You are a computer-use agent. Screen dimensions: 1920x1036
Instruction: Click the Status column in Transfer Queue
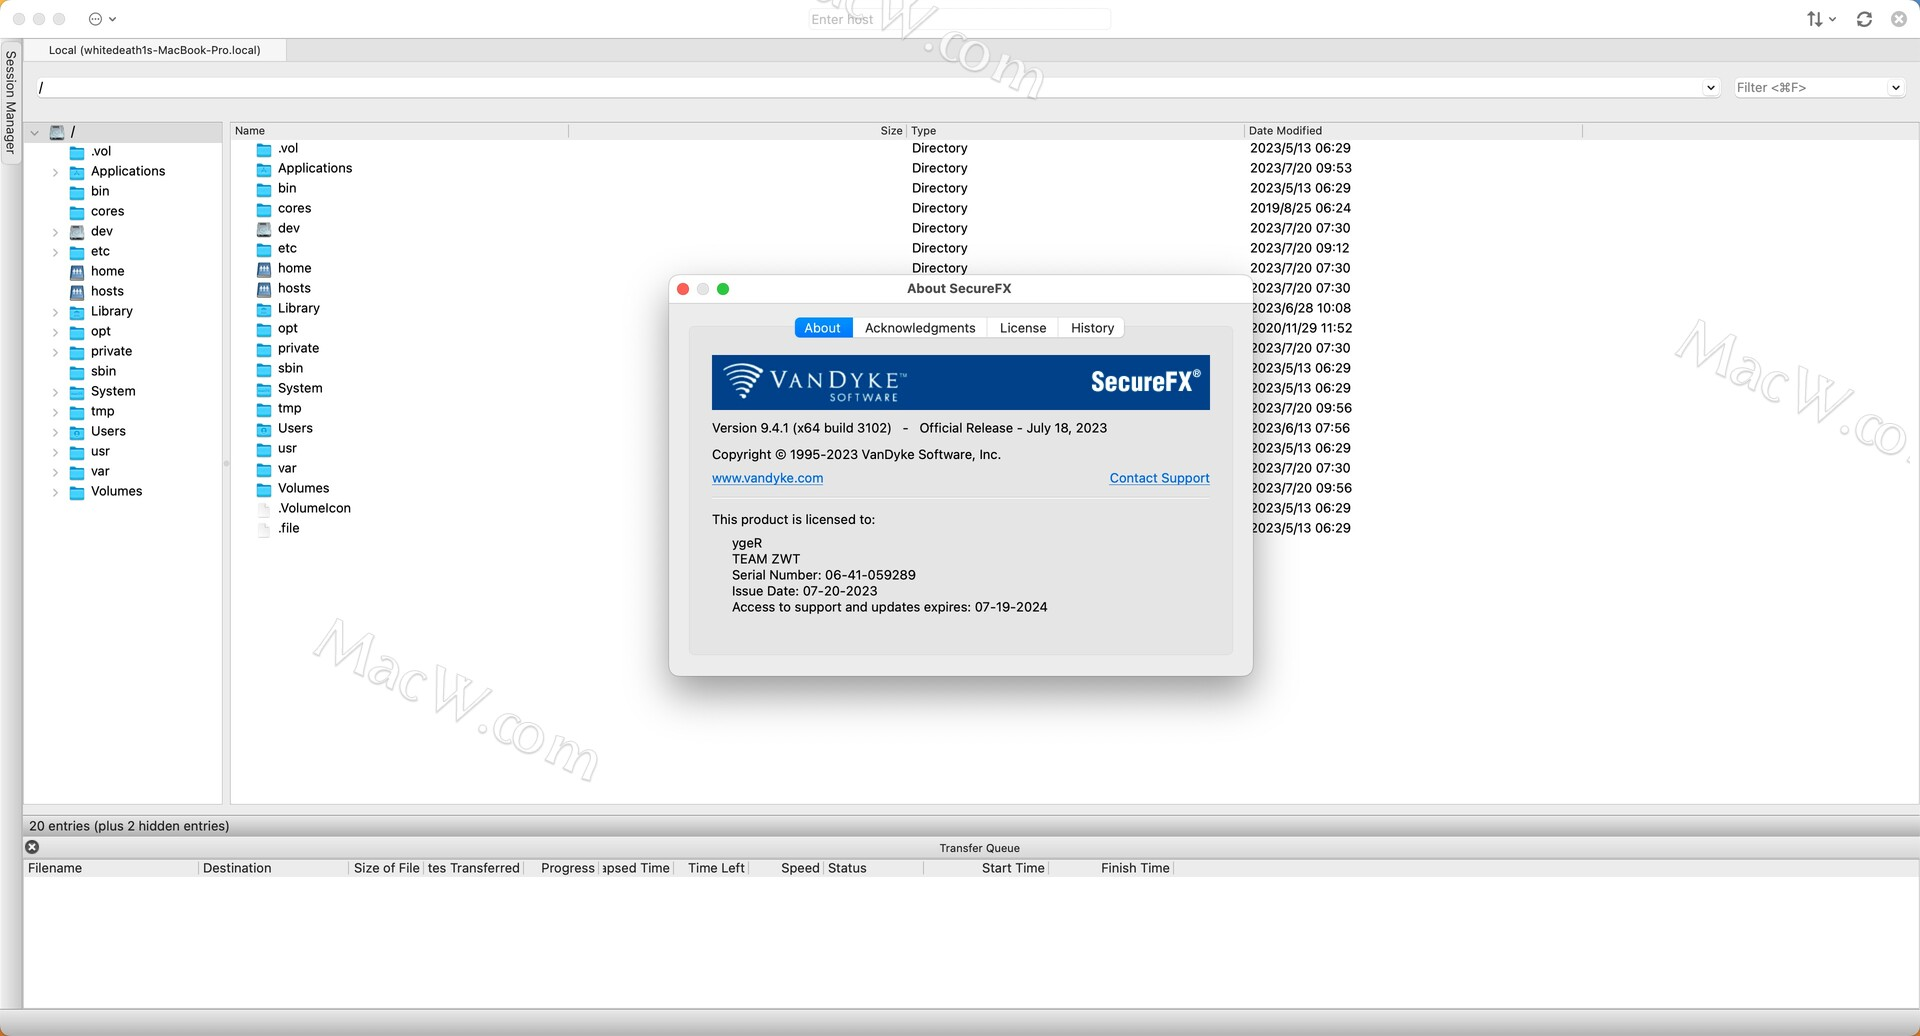pyautogui.click(x=873, y=868)
